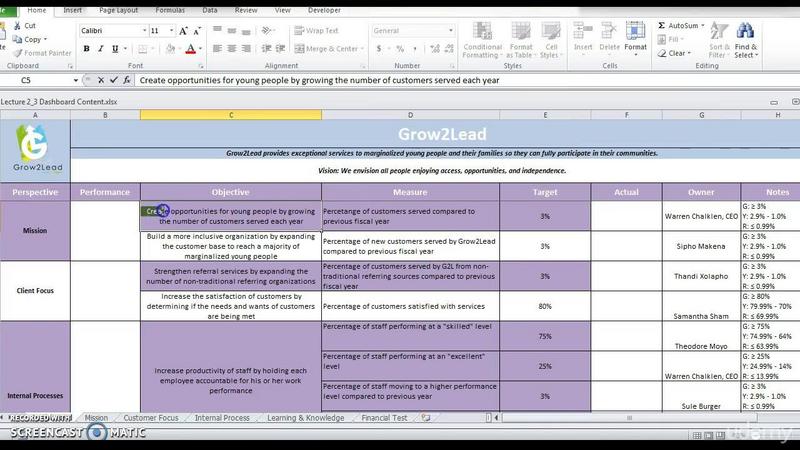Center the cell text horizontally
The height and width of the screenshot is (450, 800).
[x=232, y=48]
